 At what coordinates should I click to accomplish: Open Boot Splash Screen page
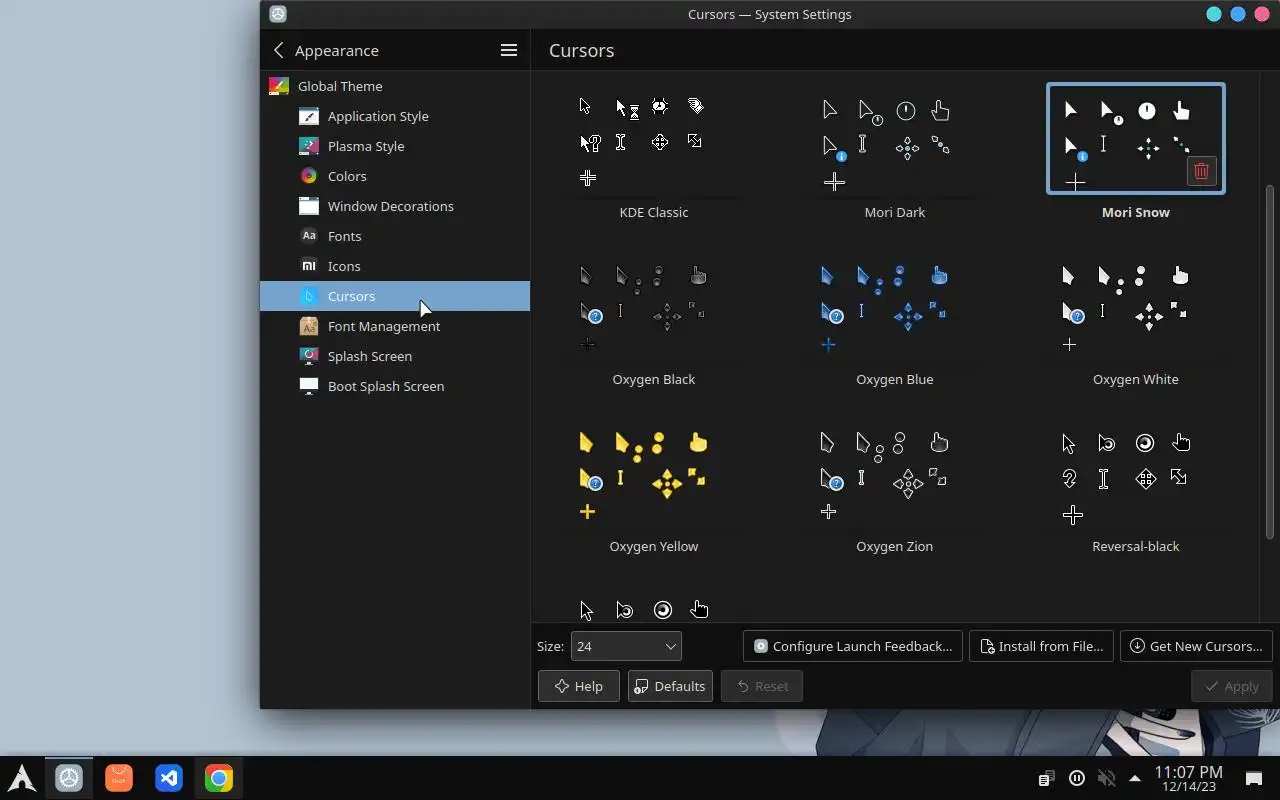pyautogui.click(x=395, y=386)
